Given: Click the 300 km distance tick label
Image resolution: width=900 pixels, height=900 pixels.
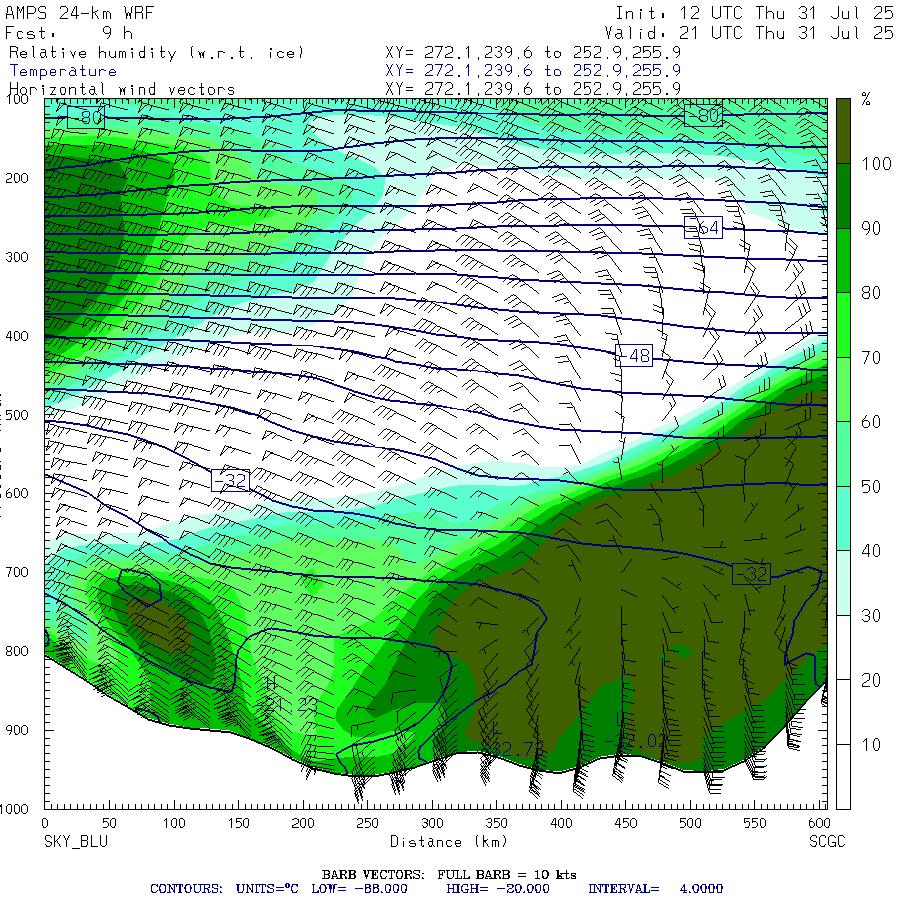Looking at the screenshot, I should click(x=432, y=823).
